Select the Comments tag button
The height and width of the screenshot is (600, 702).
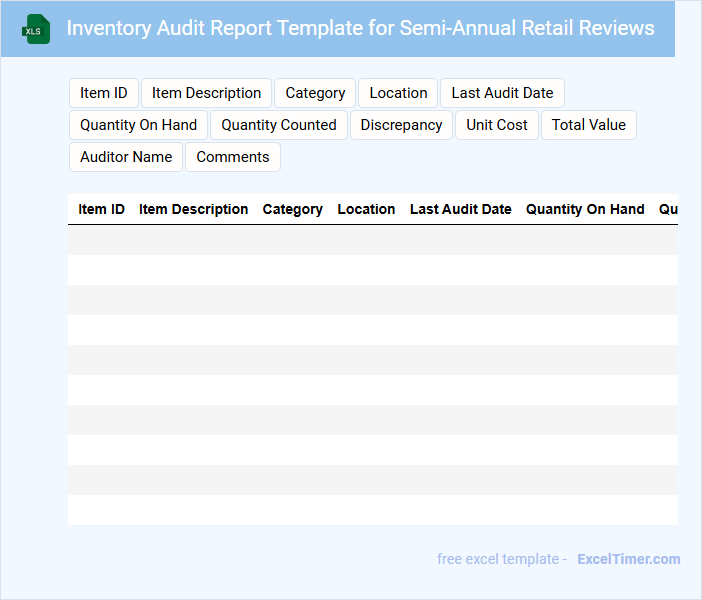(x=233, y=157)
